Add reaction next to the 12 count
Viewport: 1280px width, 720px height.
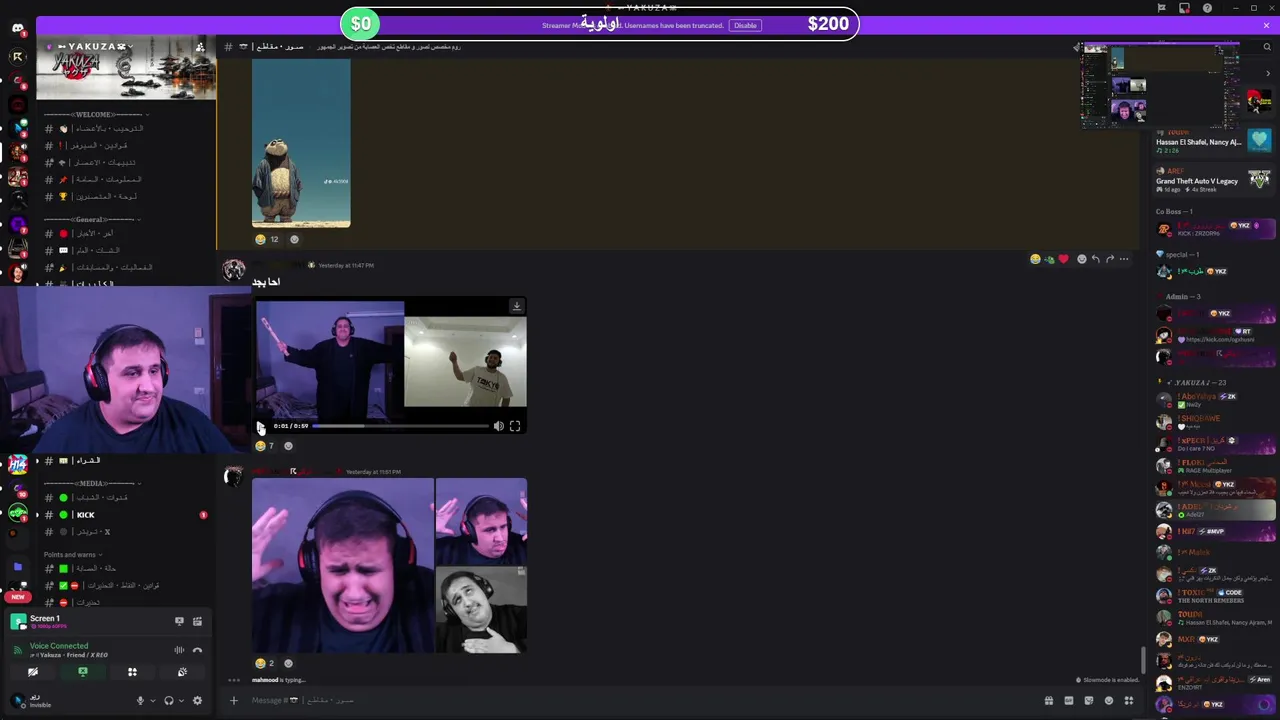(x=294, y=239)
